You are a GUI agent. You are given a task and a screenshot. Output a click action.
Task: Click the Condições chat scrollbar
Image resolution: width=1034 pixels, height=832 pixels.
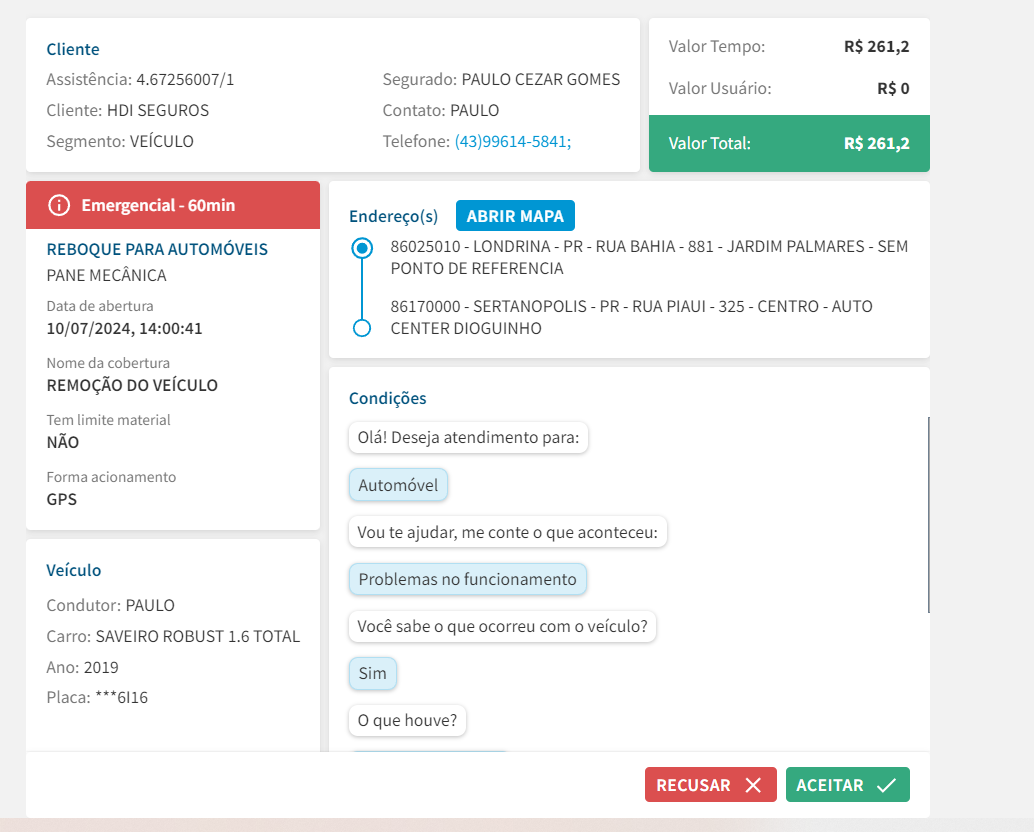coord(928,515)
